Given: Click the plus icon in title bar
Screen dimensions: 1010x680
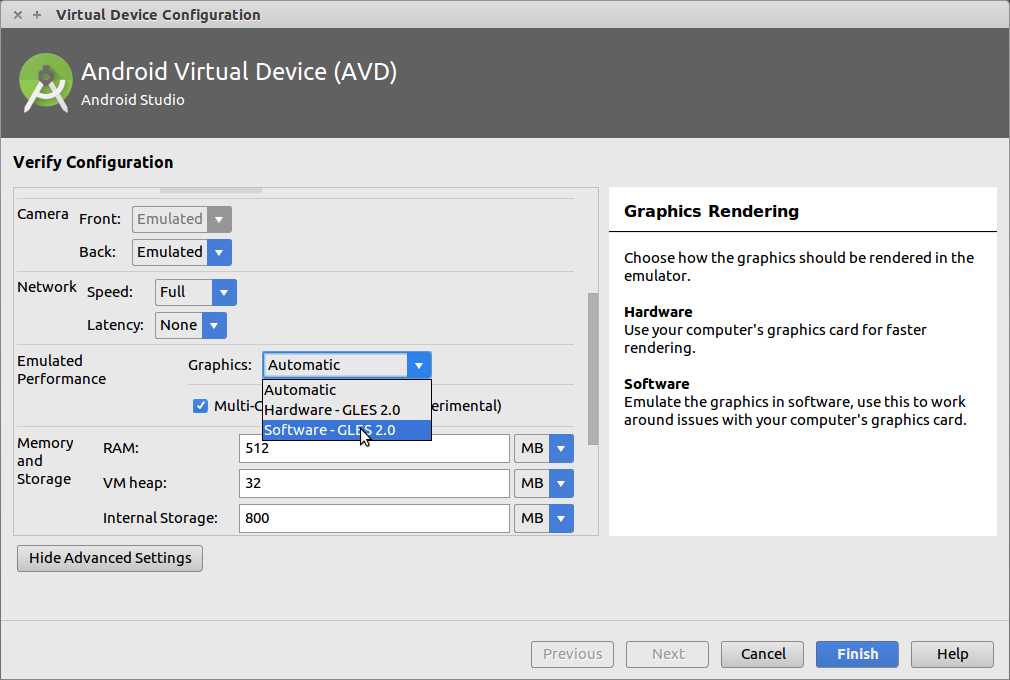Looking at the screenshot, I should coord(37,15).
